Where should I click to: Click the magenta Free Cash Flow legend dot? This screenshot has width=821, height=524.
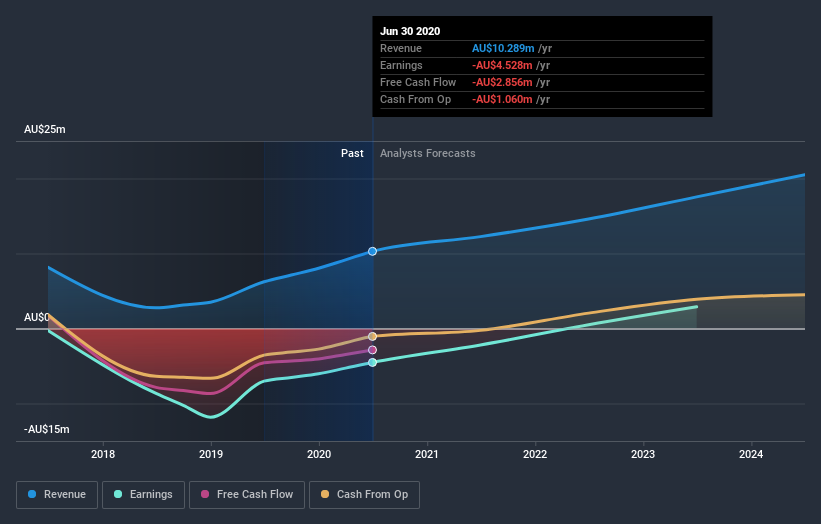[x=205, y=494]
